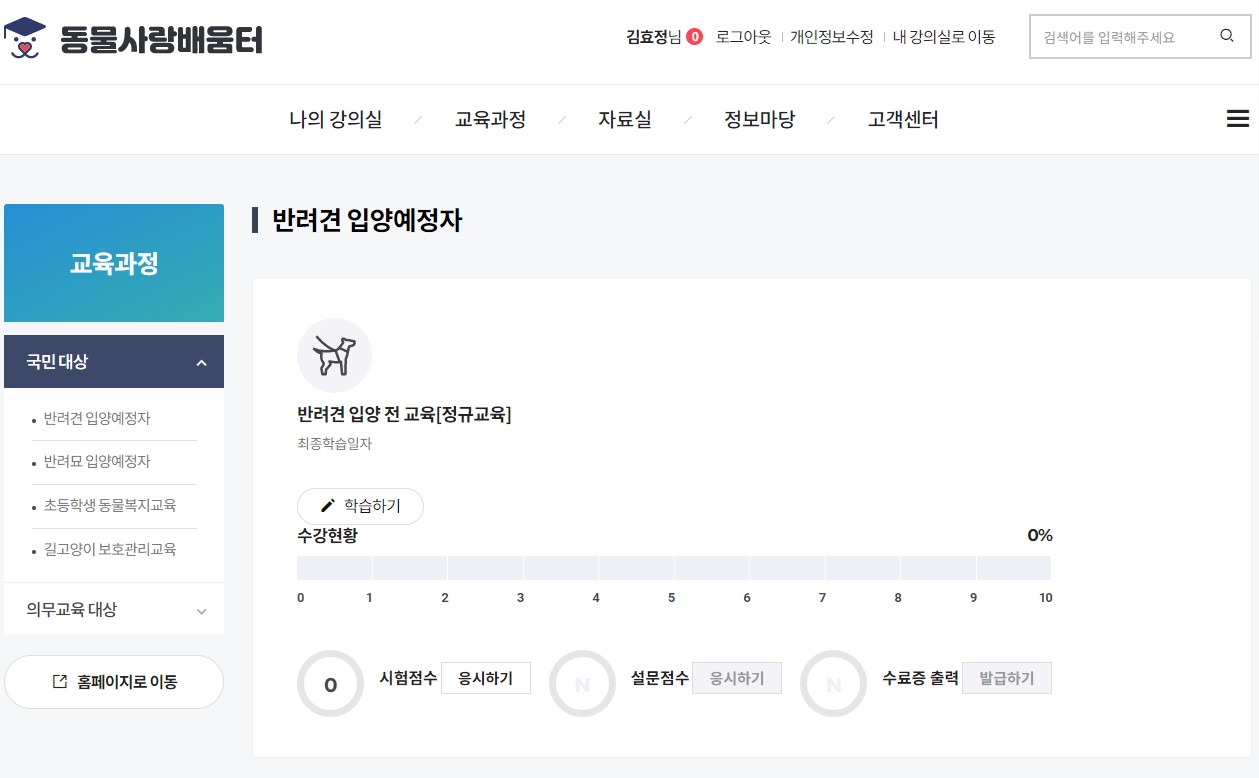Open the 교육과정 top menu
The image size is (1259, 778).
(x=490, y=120)
